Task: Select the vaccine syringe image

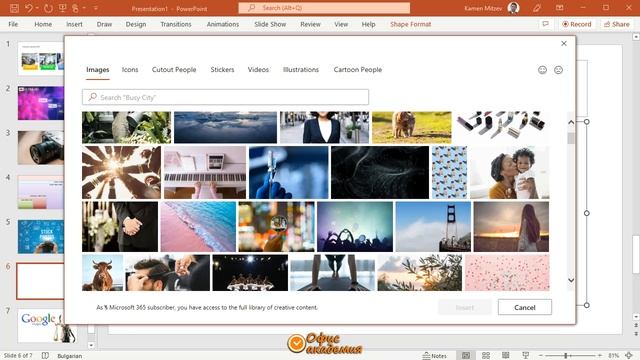Action: coord(289,172)
